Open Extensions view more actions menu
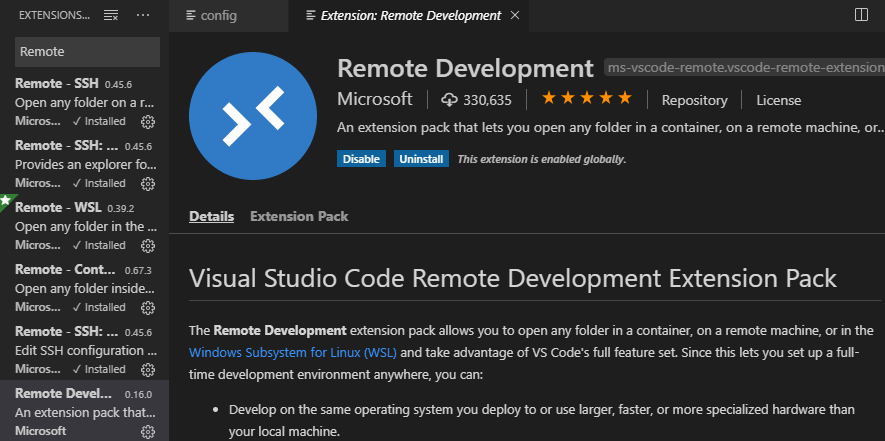Image resolution: width=885 pixels, height=441 pixels. point(143,15)
